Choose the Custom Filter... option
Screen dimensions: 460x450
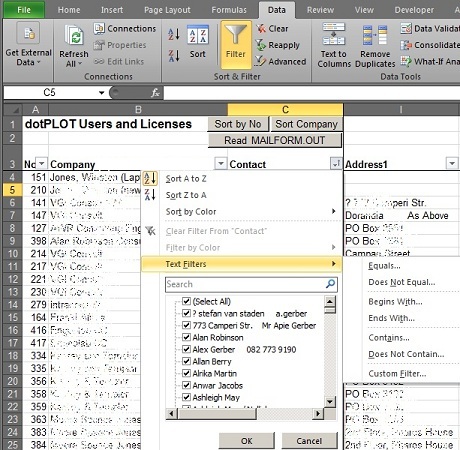pos(397,374)
